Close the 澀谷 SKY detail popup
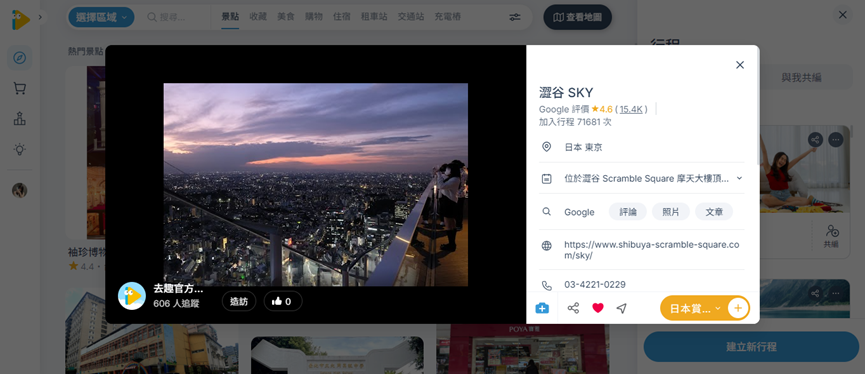865x374 pixels. pos(740,65)
